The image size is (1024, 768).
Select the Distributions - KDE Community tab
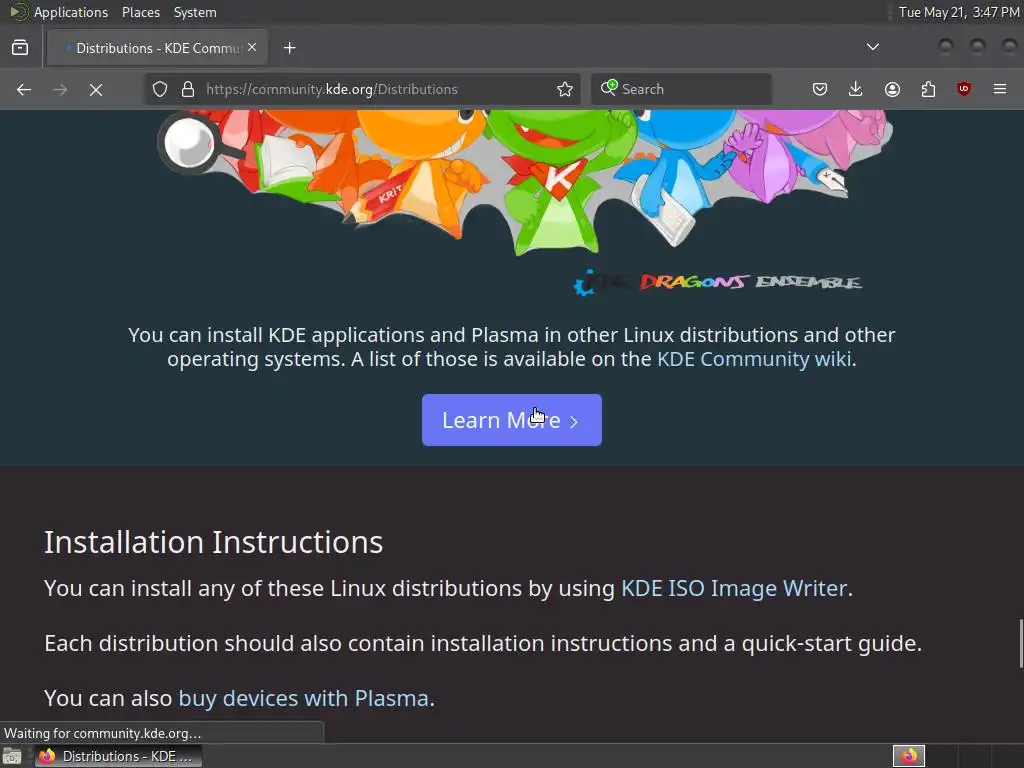[158, 48]
